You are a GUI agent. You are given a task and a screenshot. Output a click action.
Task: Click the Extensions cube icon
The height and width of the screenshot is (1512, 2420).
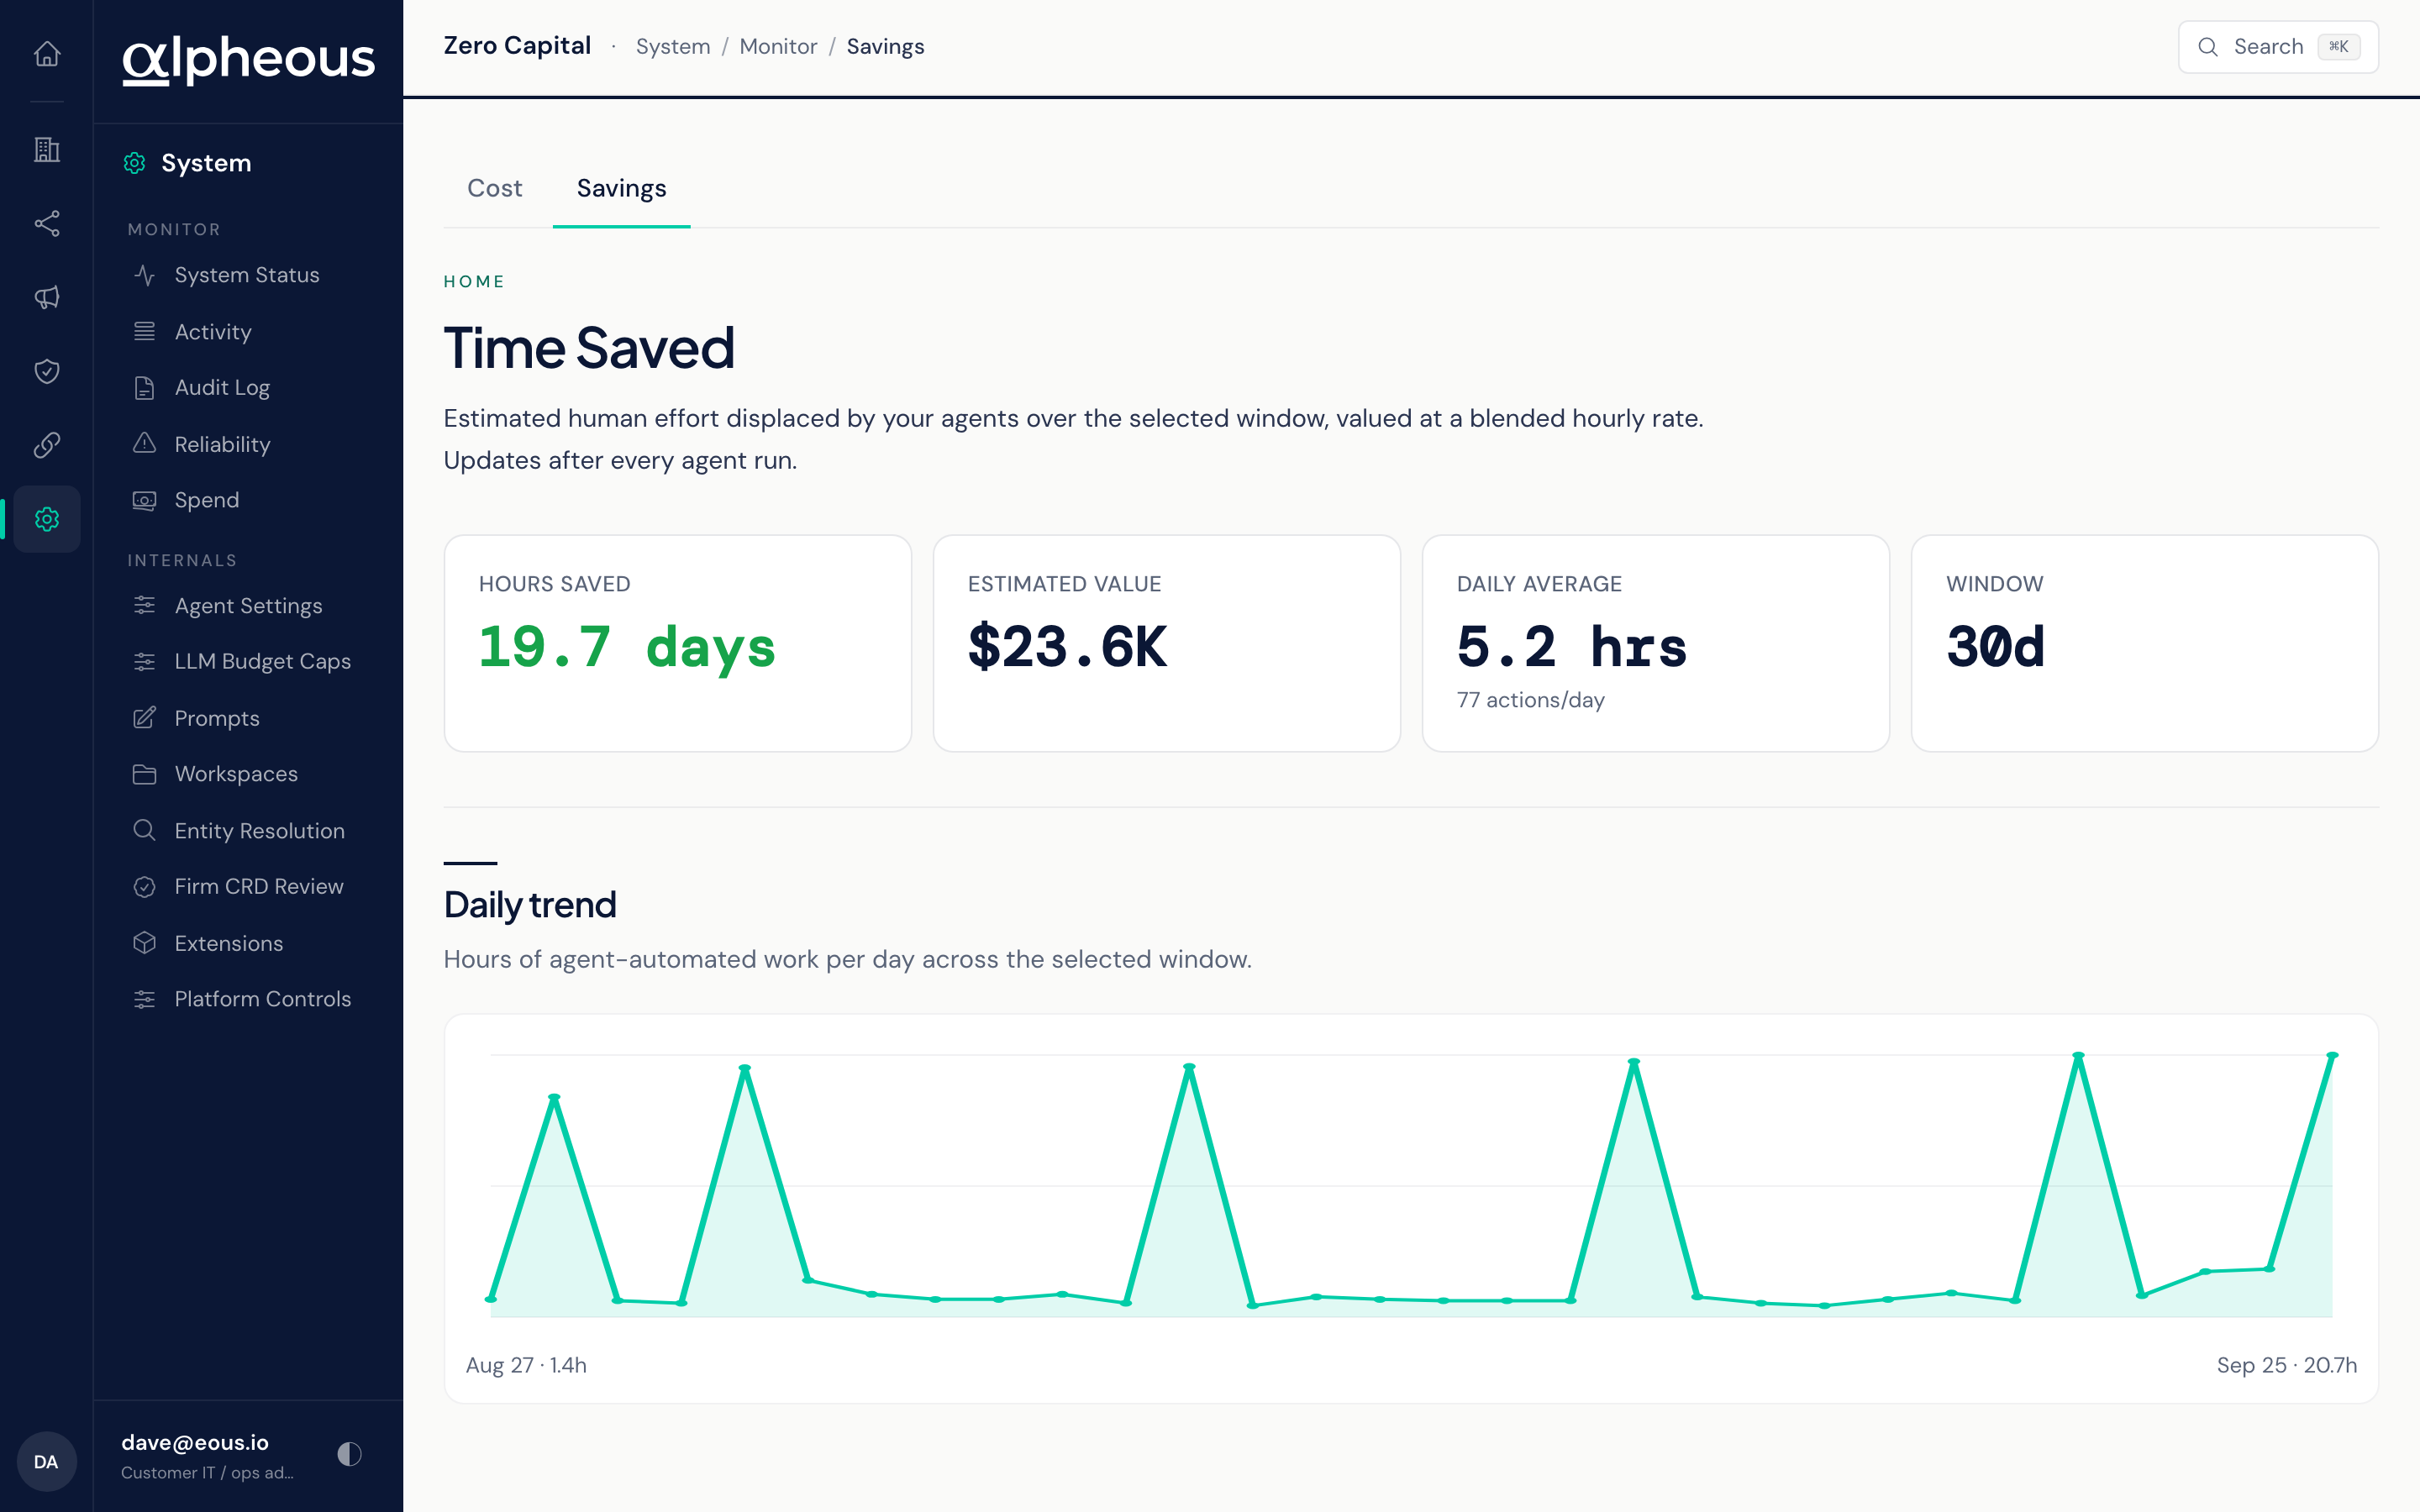(145, 943)
